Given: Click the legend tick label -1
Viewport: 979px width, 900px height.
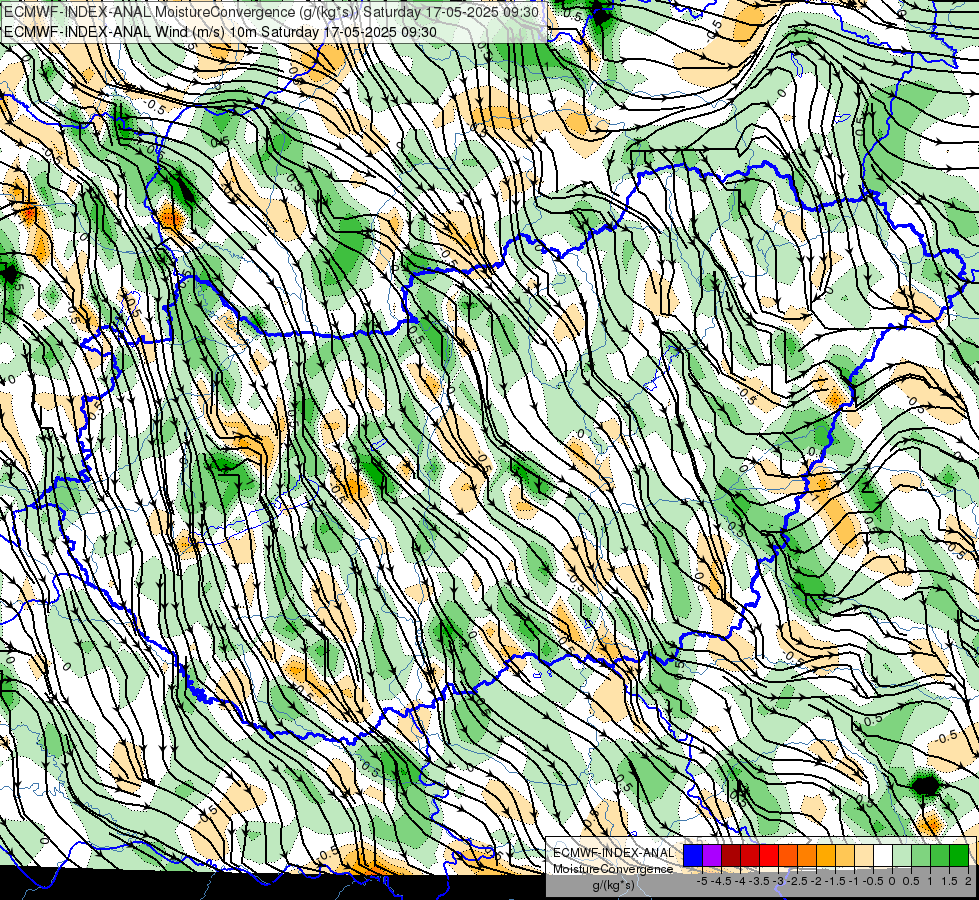Looking at the screenshot, I should coord(854,881).
